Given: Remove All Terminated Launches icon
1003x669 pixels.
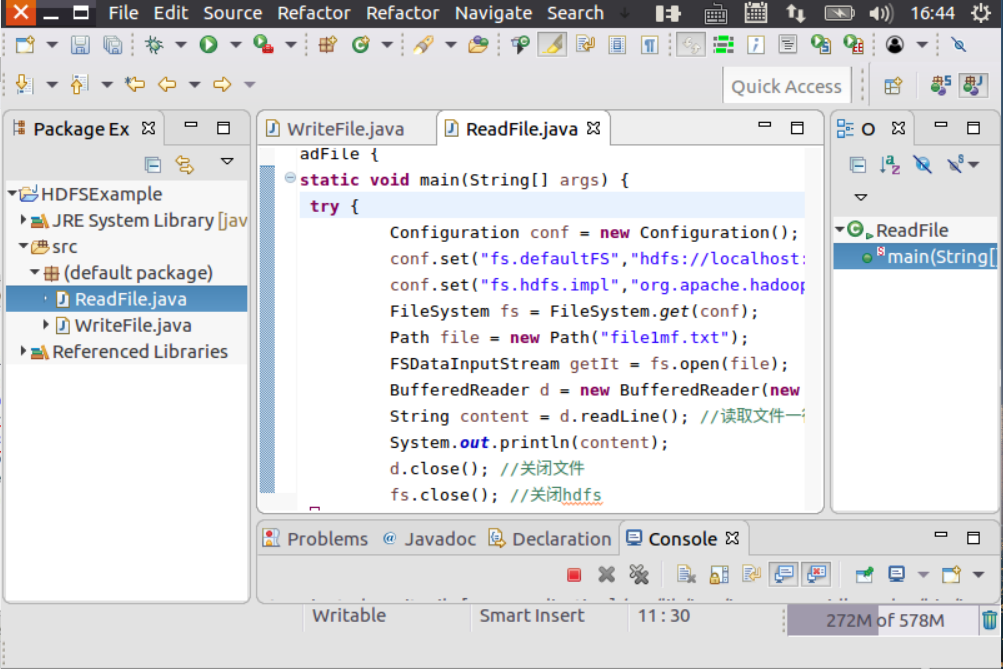Looking at the screenshot, I should [639, 575].
